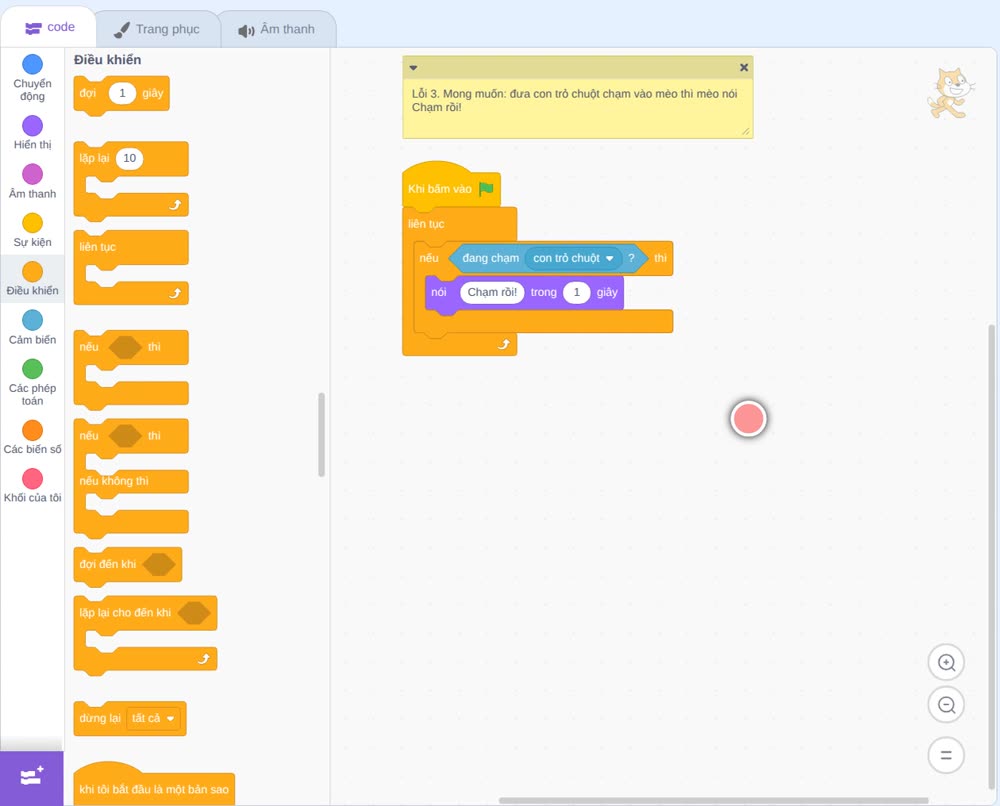Click the 10 value in lặp lại block
This screenshot has width=1000, height=806.
click(x=129, y=158)
